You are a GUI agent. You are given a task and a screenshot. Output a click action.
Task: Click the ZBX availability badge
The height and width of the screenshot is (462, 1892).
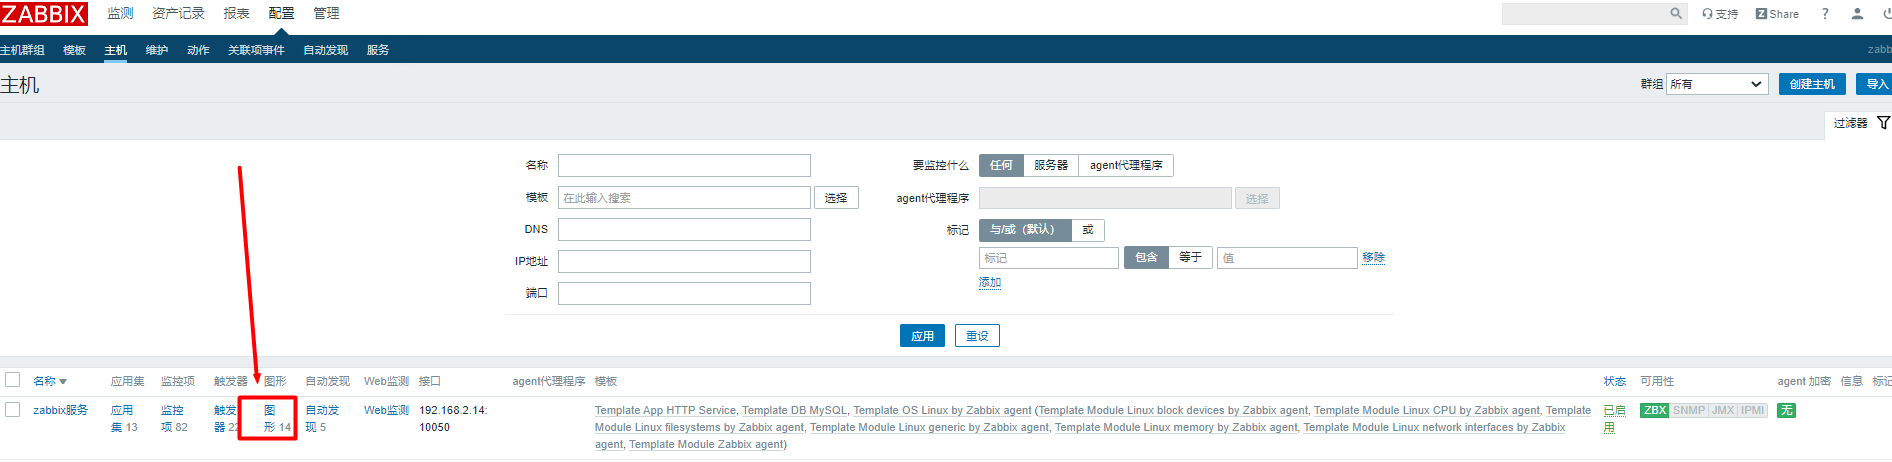(x=1655, y=410)
